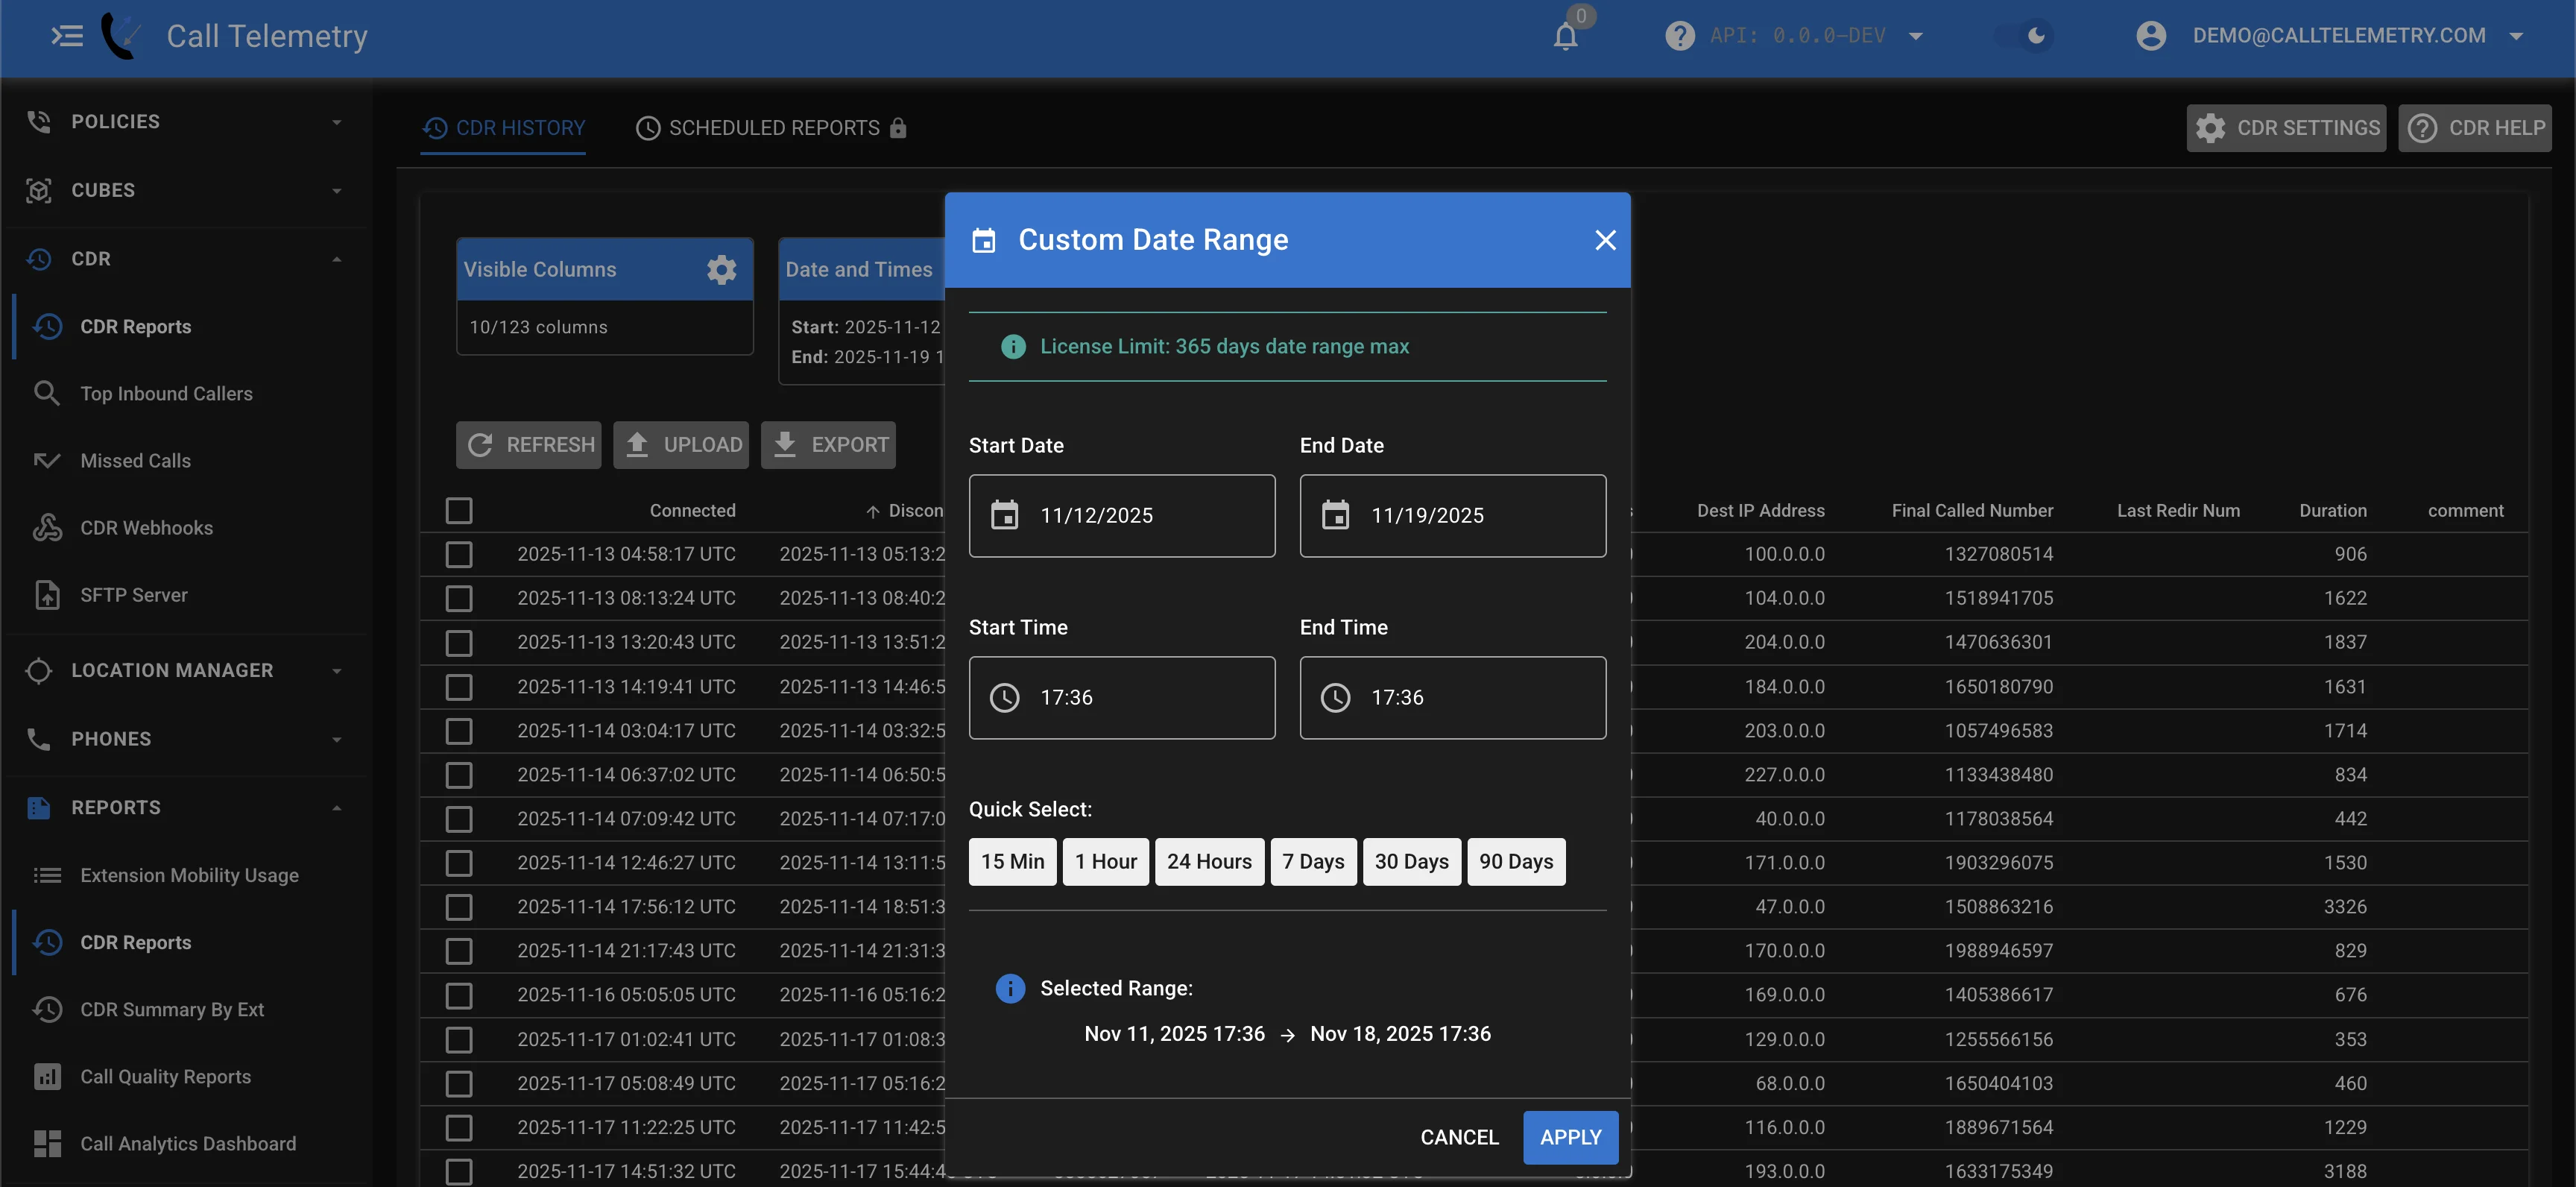Viewport: 2576px width, 1187px height.
Task: Click the Call Telemetry phone logo
Action: (120, 36)
